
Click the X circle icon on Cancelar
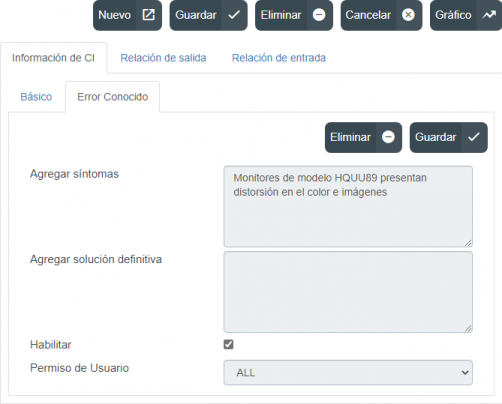coord(408,15)
